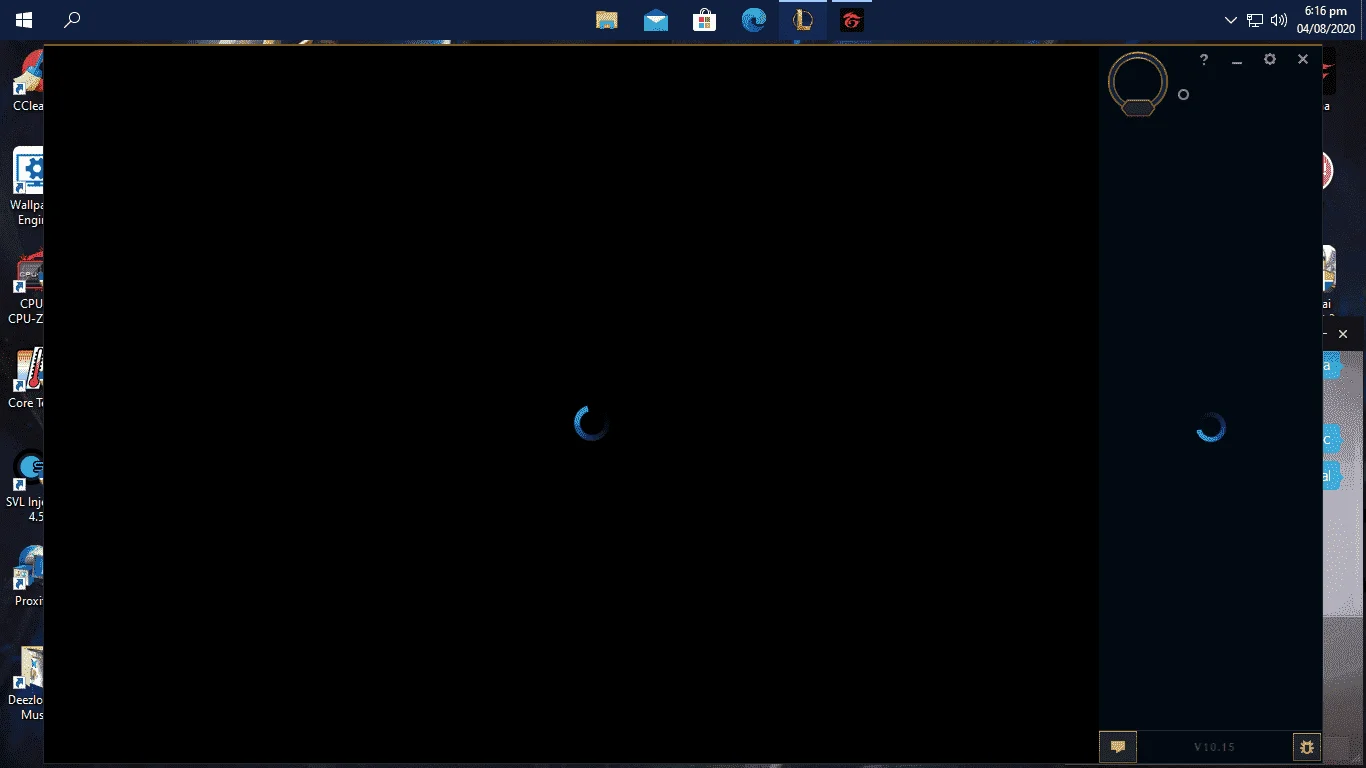Viewport: 1366px width, 768px height.
Task: Open File Explorer from the taskbar
Action: (606, 20)
